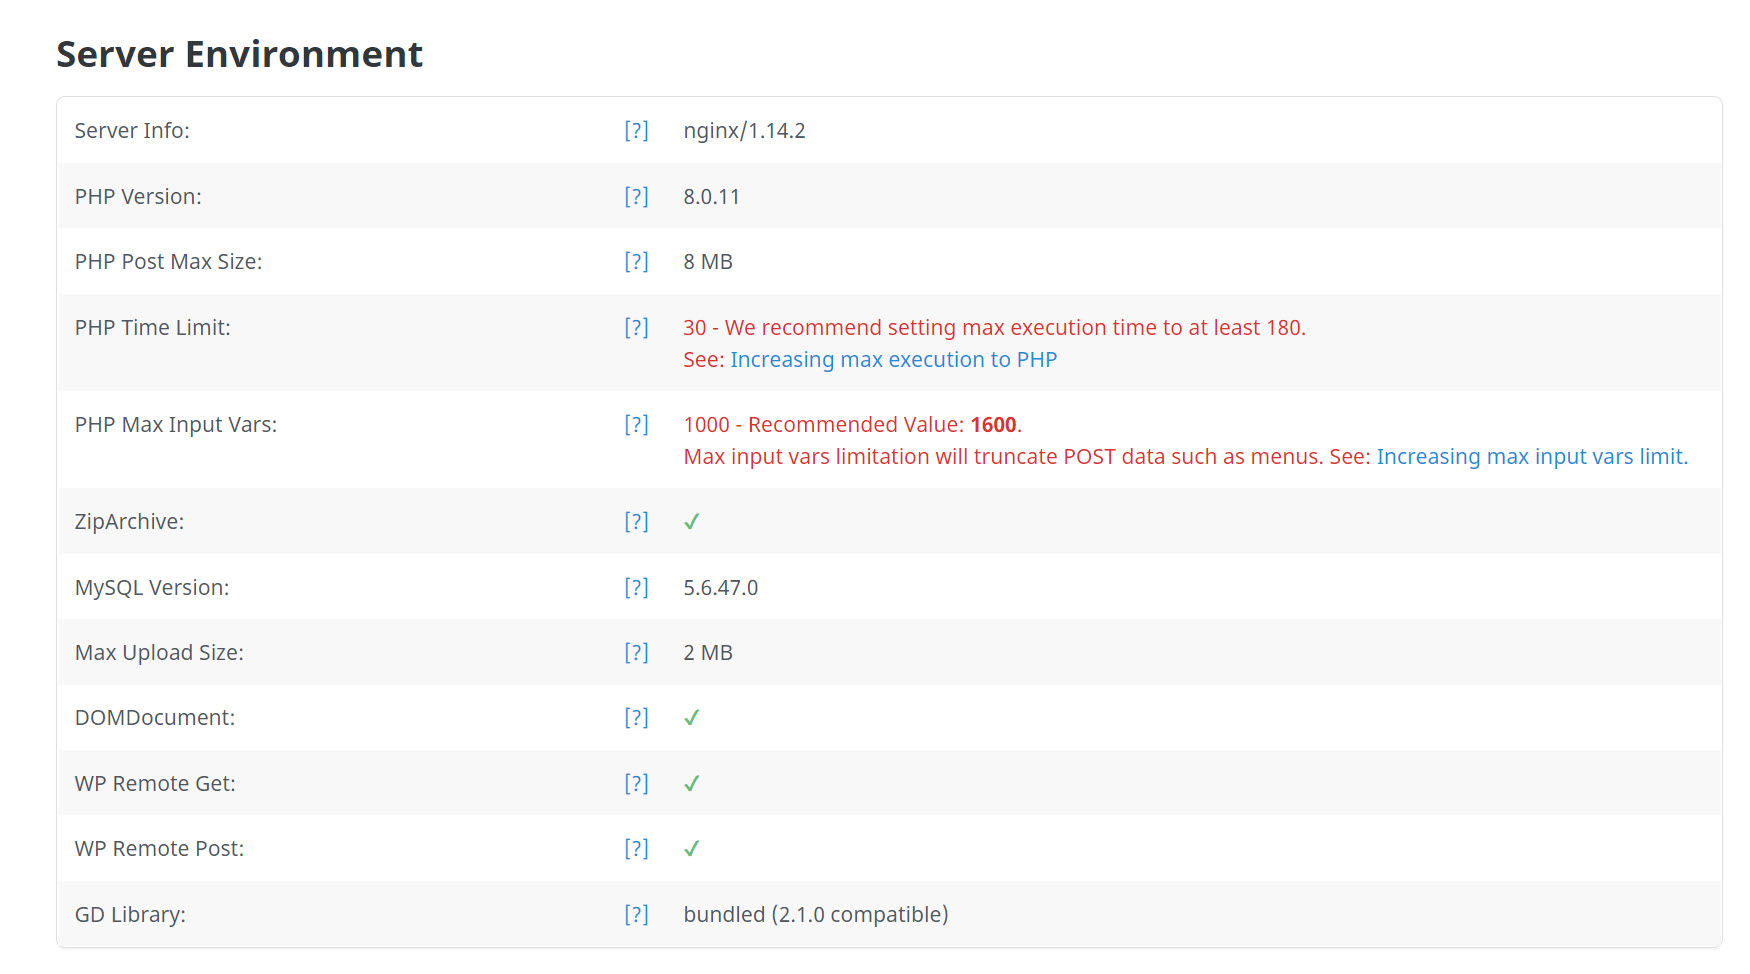Click the PHP Max Input Vars label
The height and width of the screenshot is (974, 1750).
click(176, 425)
